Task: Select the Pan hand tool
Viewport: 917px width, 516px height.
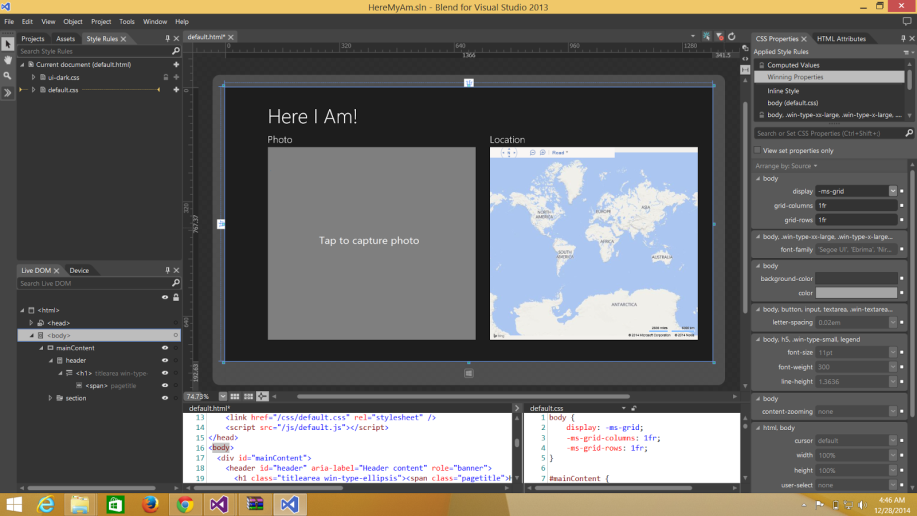Action: [8, 60]
